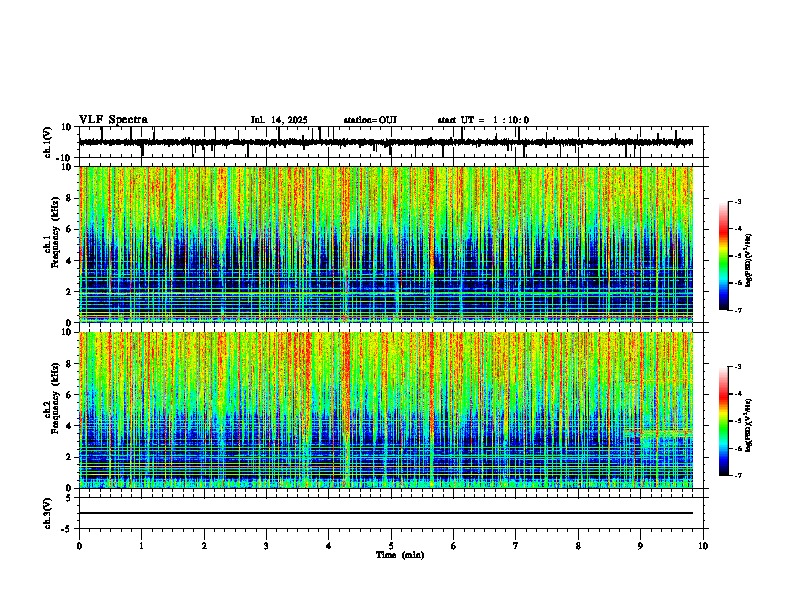Click the time axis end tick label "10"
The width and height of the screenshot is (792, 612).
coord(703,546)
